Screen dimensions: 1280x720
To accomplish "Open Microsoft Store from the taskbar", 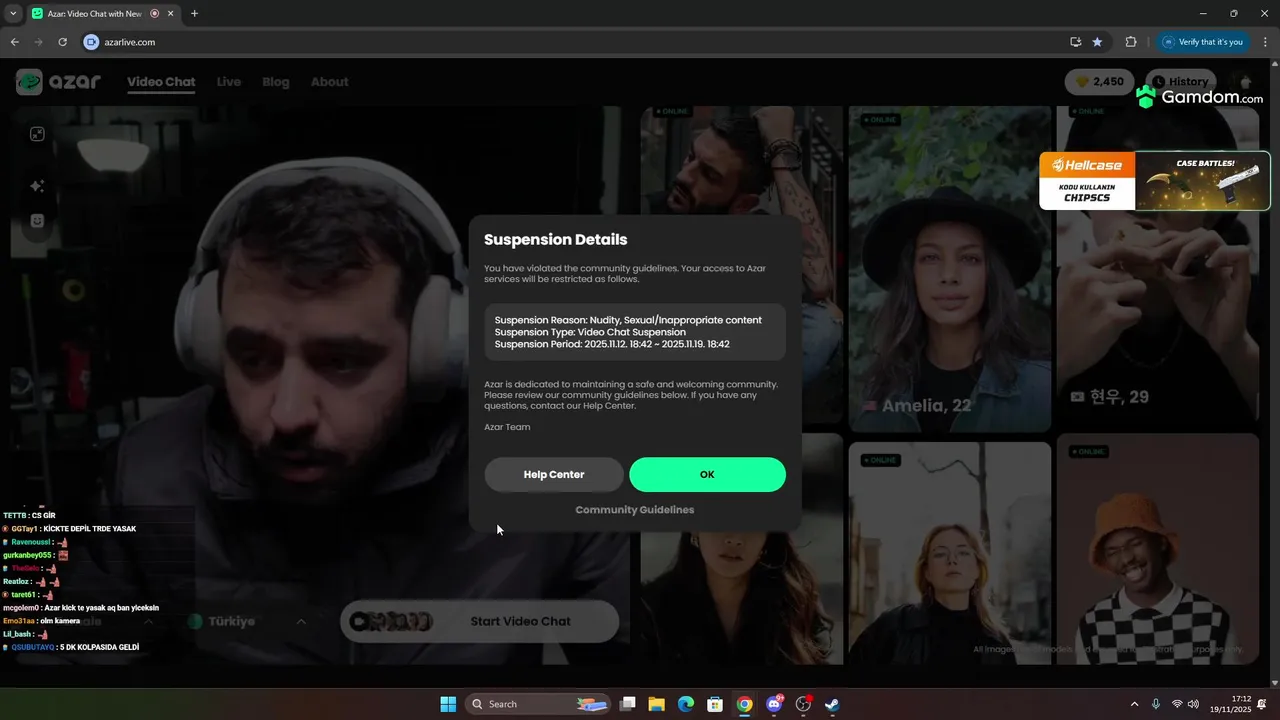I will (715, 704).
